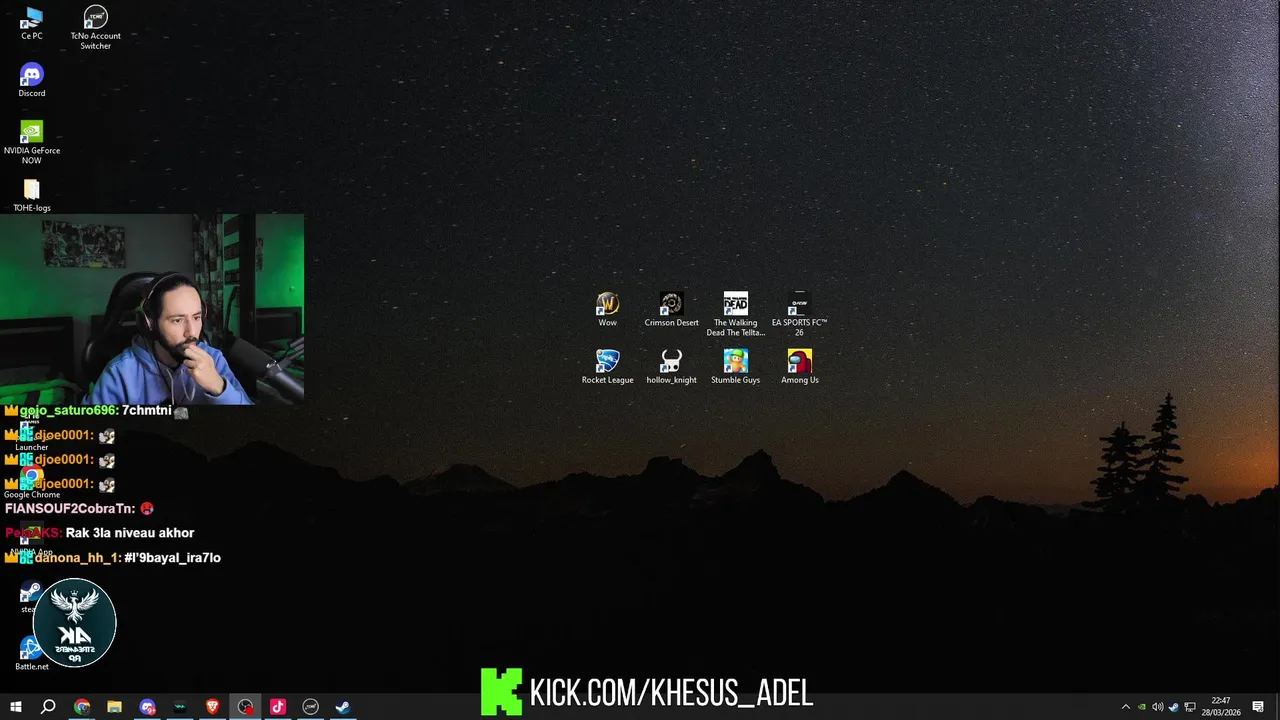
Task: Select the Battle.net desktop shortcut
Action: pyautogui.click(x=31, y=653)
